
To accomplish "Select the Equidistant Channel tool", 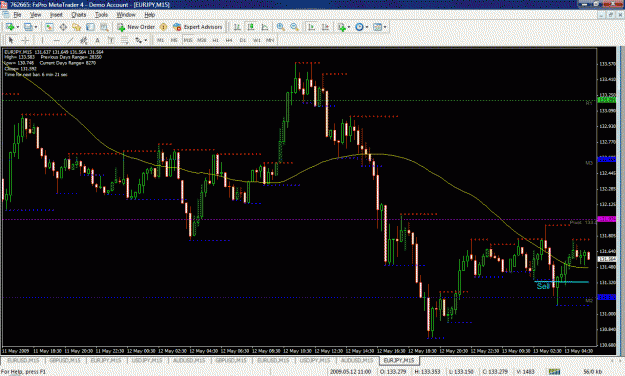I will pos(84,40).
